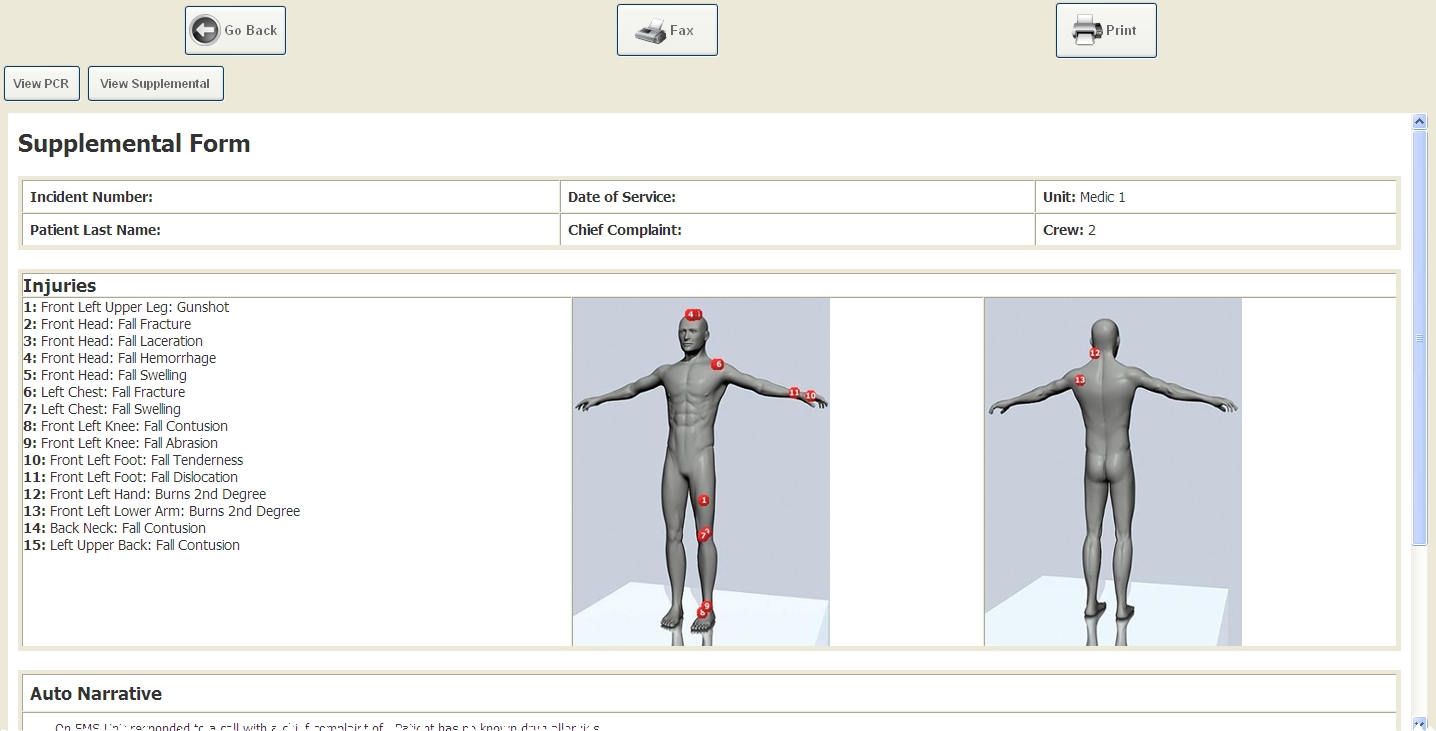1436x731 pixels.
Task: Click the "1: Front Left Upper Leg: Gunshot" entry
Action: pyautogui.click(x=126, y=307)
